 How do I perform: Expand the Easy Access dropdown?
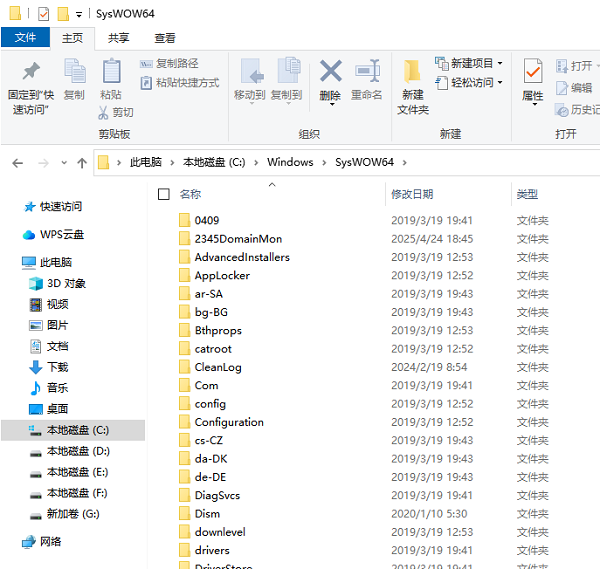click(x=500, y=82)
